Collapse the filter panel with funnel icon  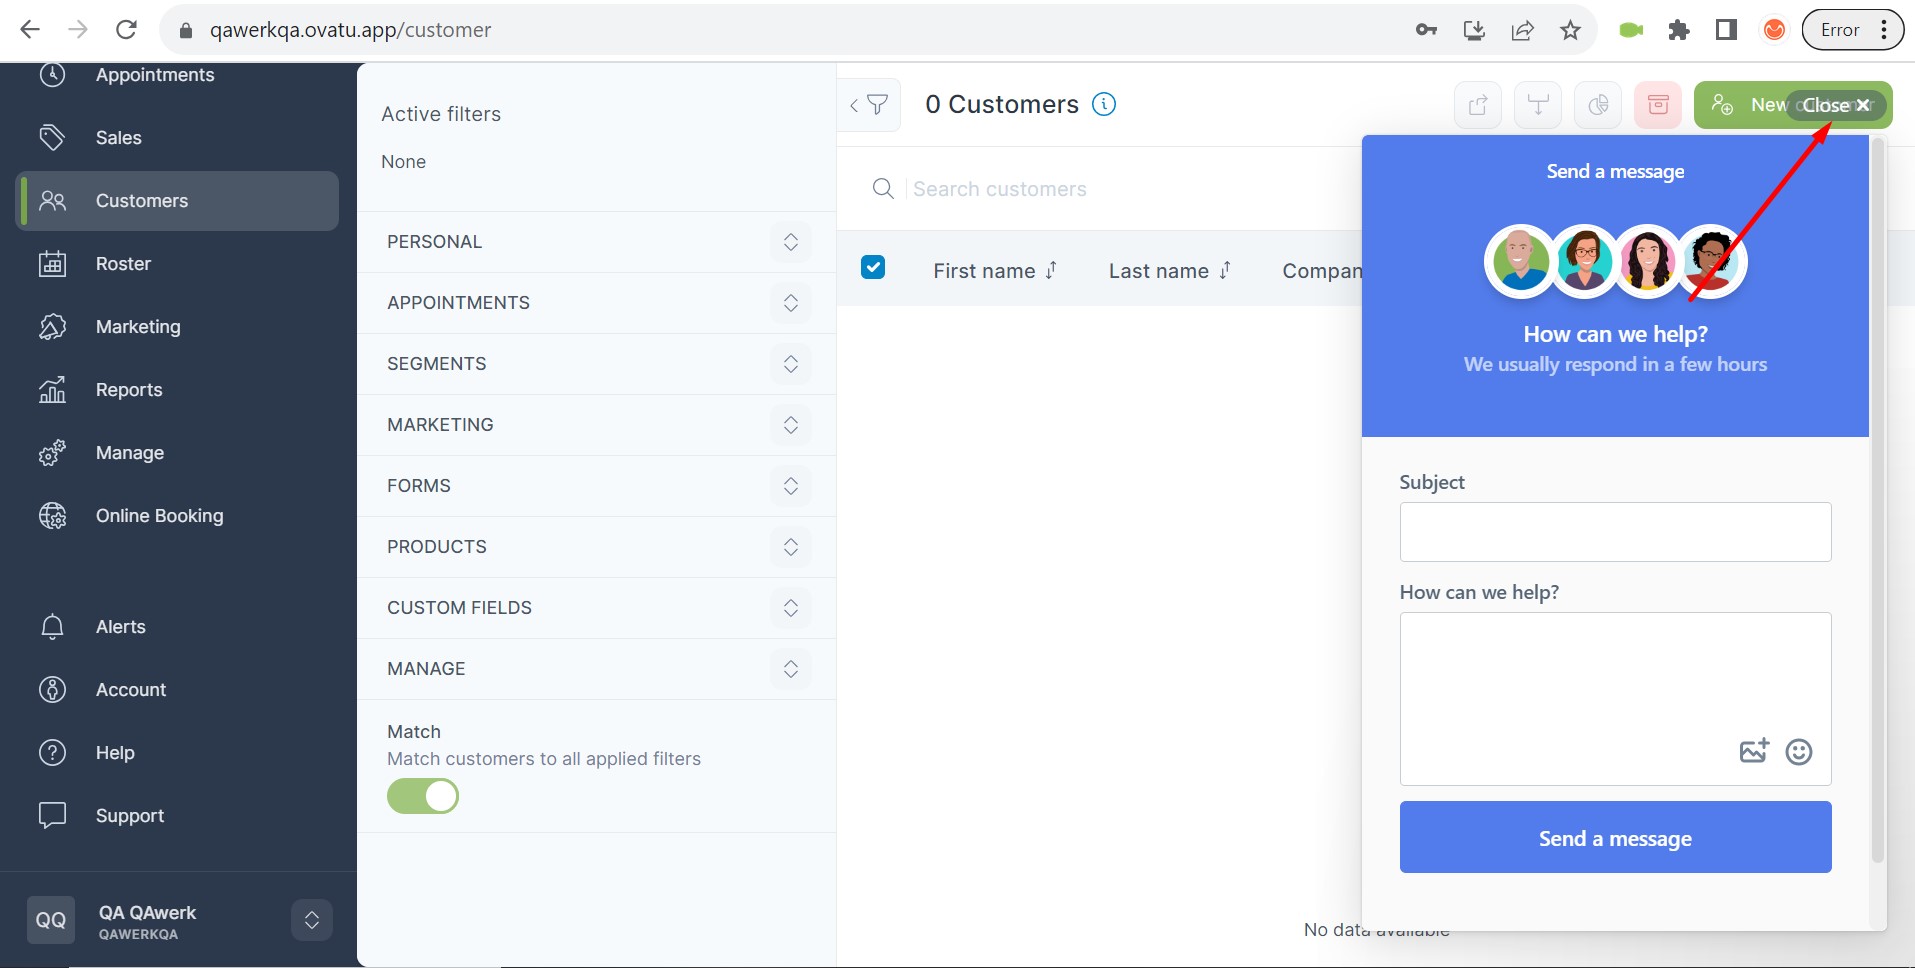point(869,105)
